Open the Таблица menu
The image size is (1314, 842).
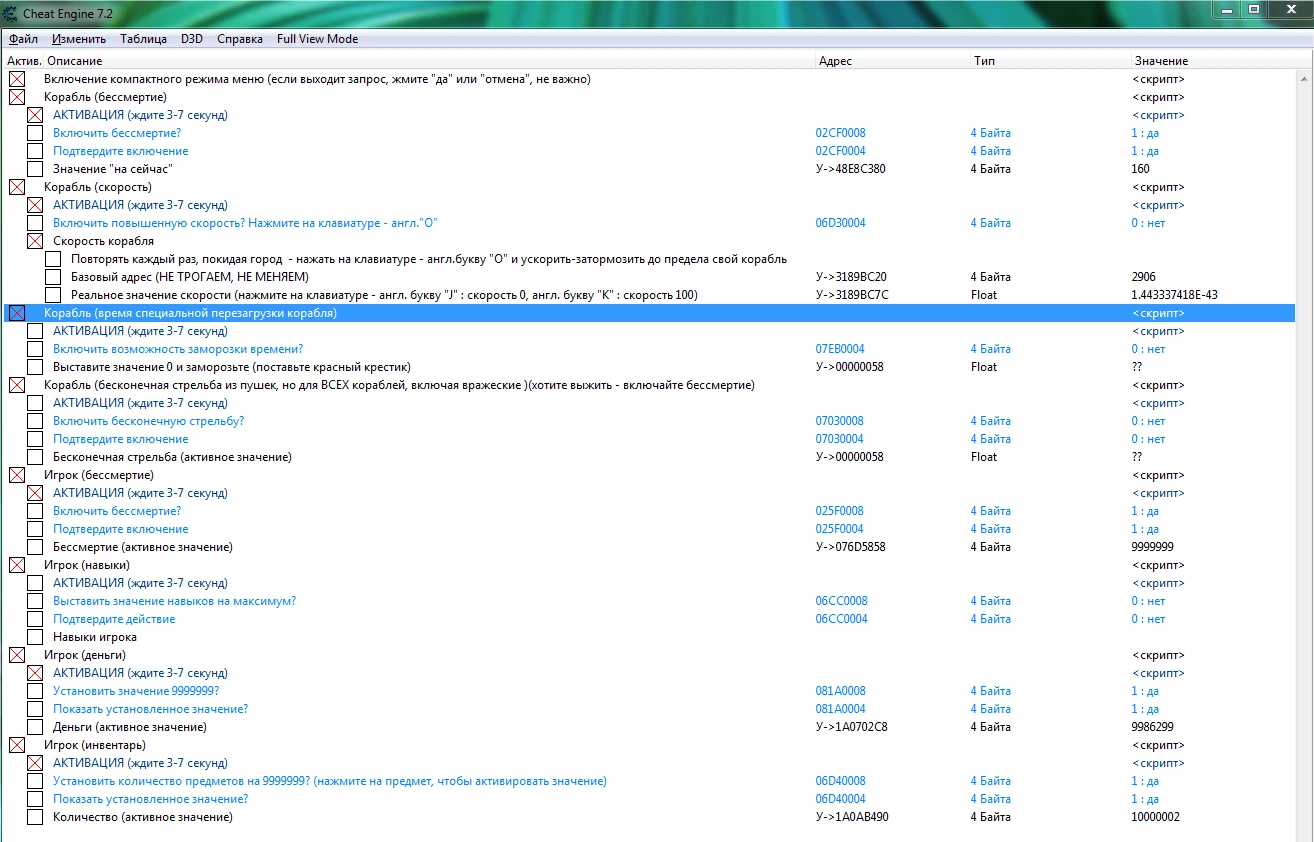pyautogui.click(x=143, y=39)
